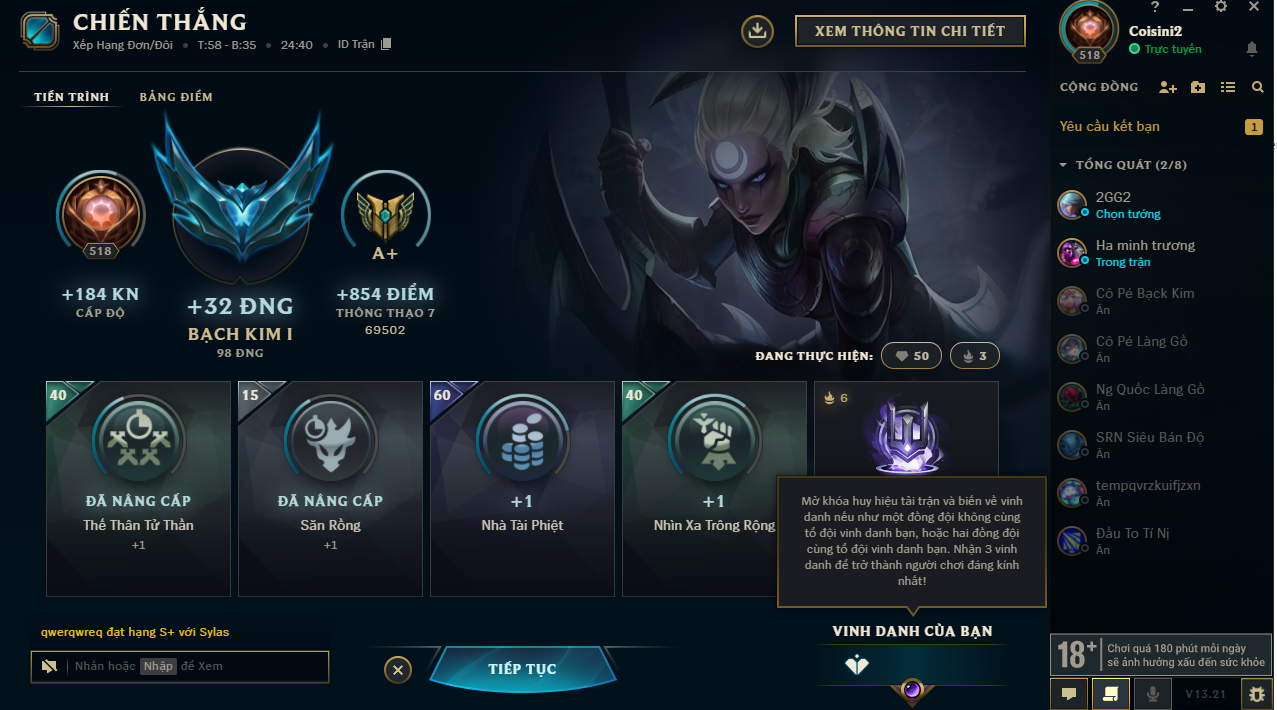Switch to the BẢNG ĐIỂM tab
The width and height of the screenshot is (1277, 710).
176,97
